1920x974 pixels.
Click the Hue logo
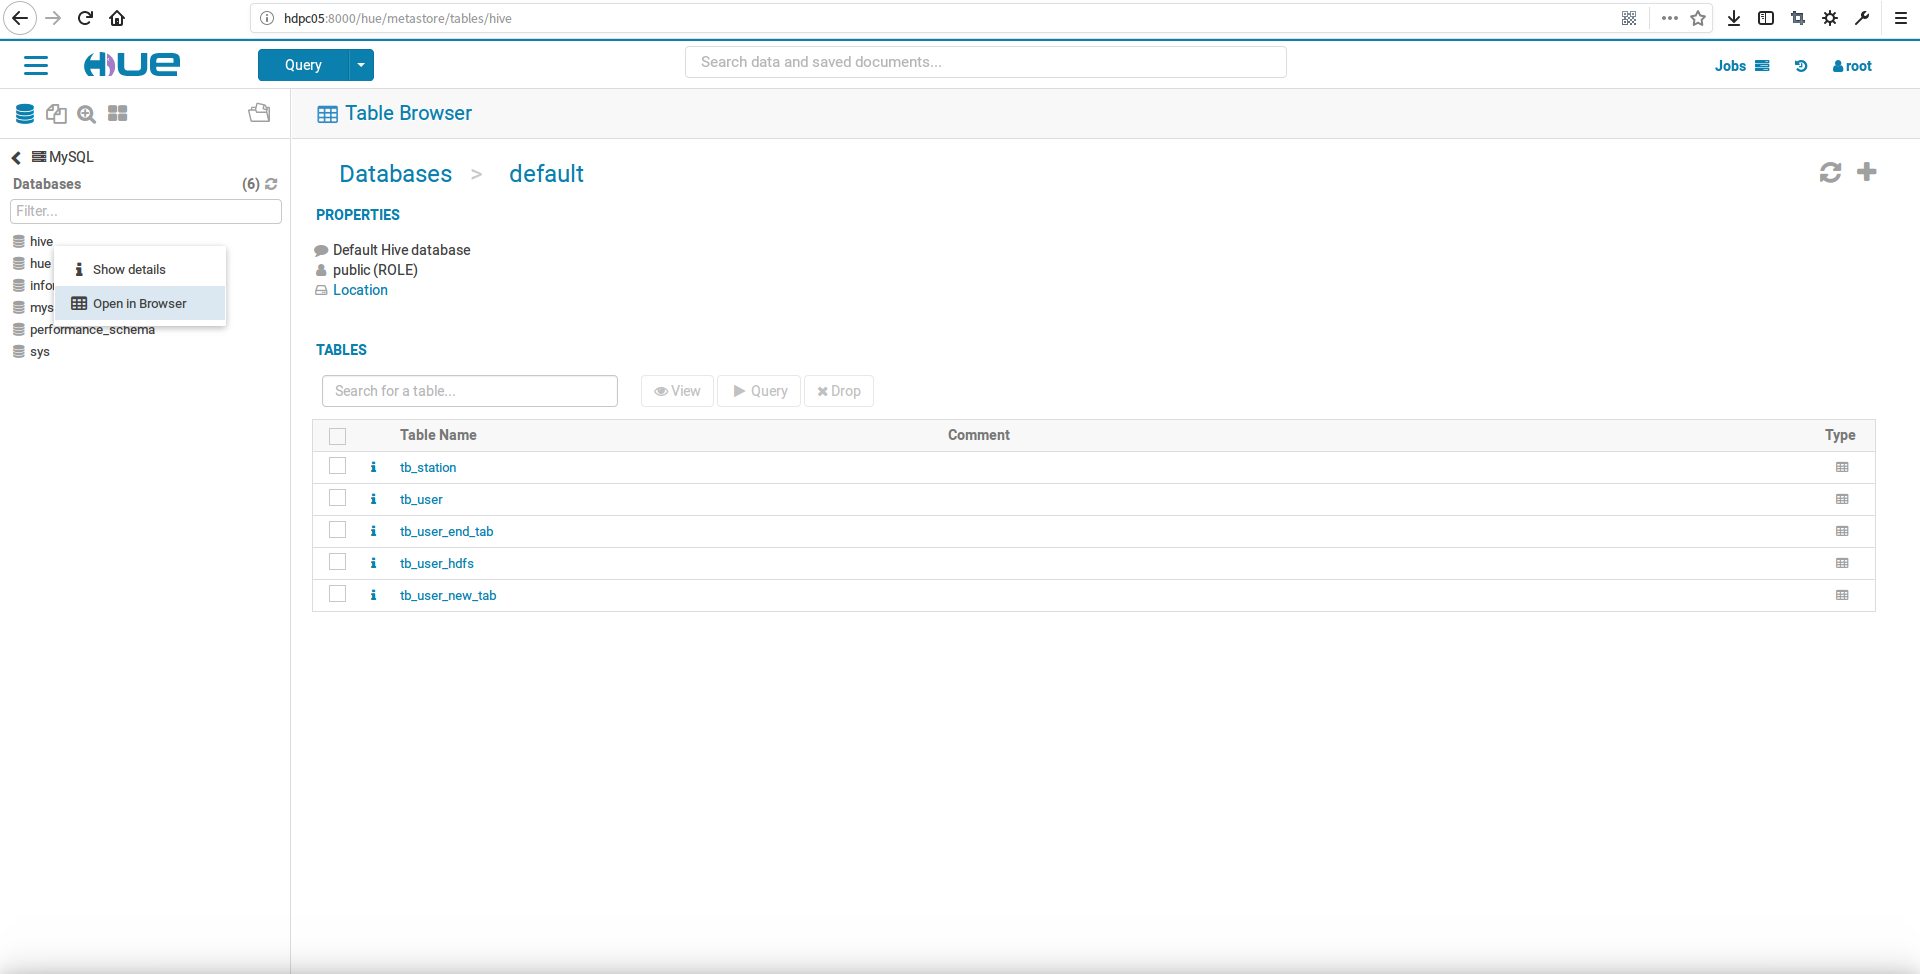coord(132,65)
